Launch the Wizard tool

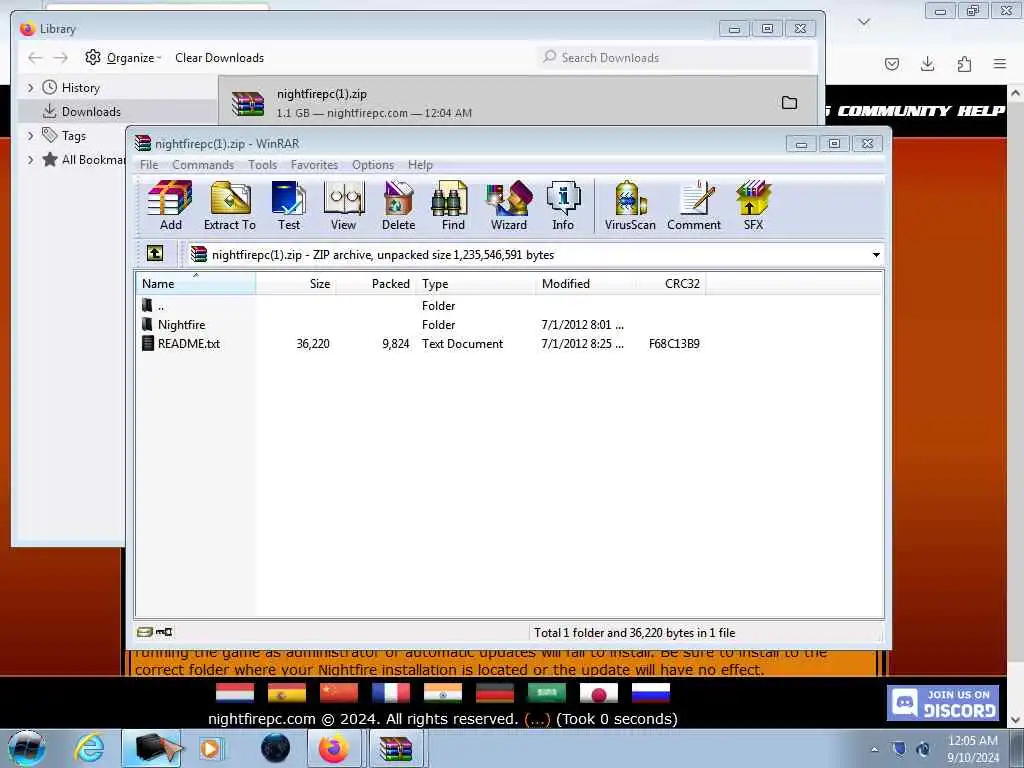point(509,206)
